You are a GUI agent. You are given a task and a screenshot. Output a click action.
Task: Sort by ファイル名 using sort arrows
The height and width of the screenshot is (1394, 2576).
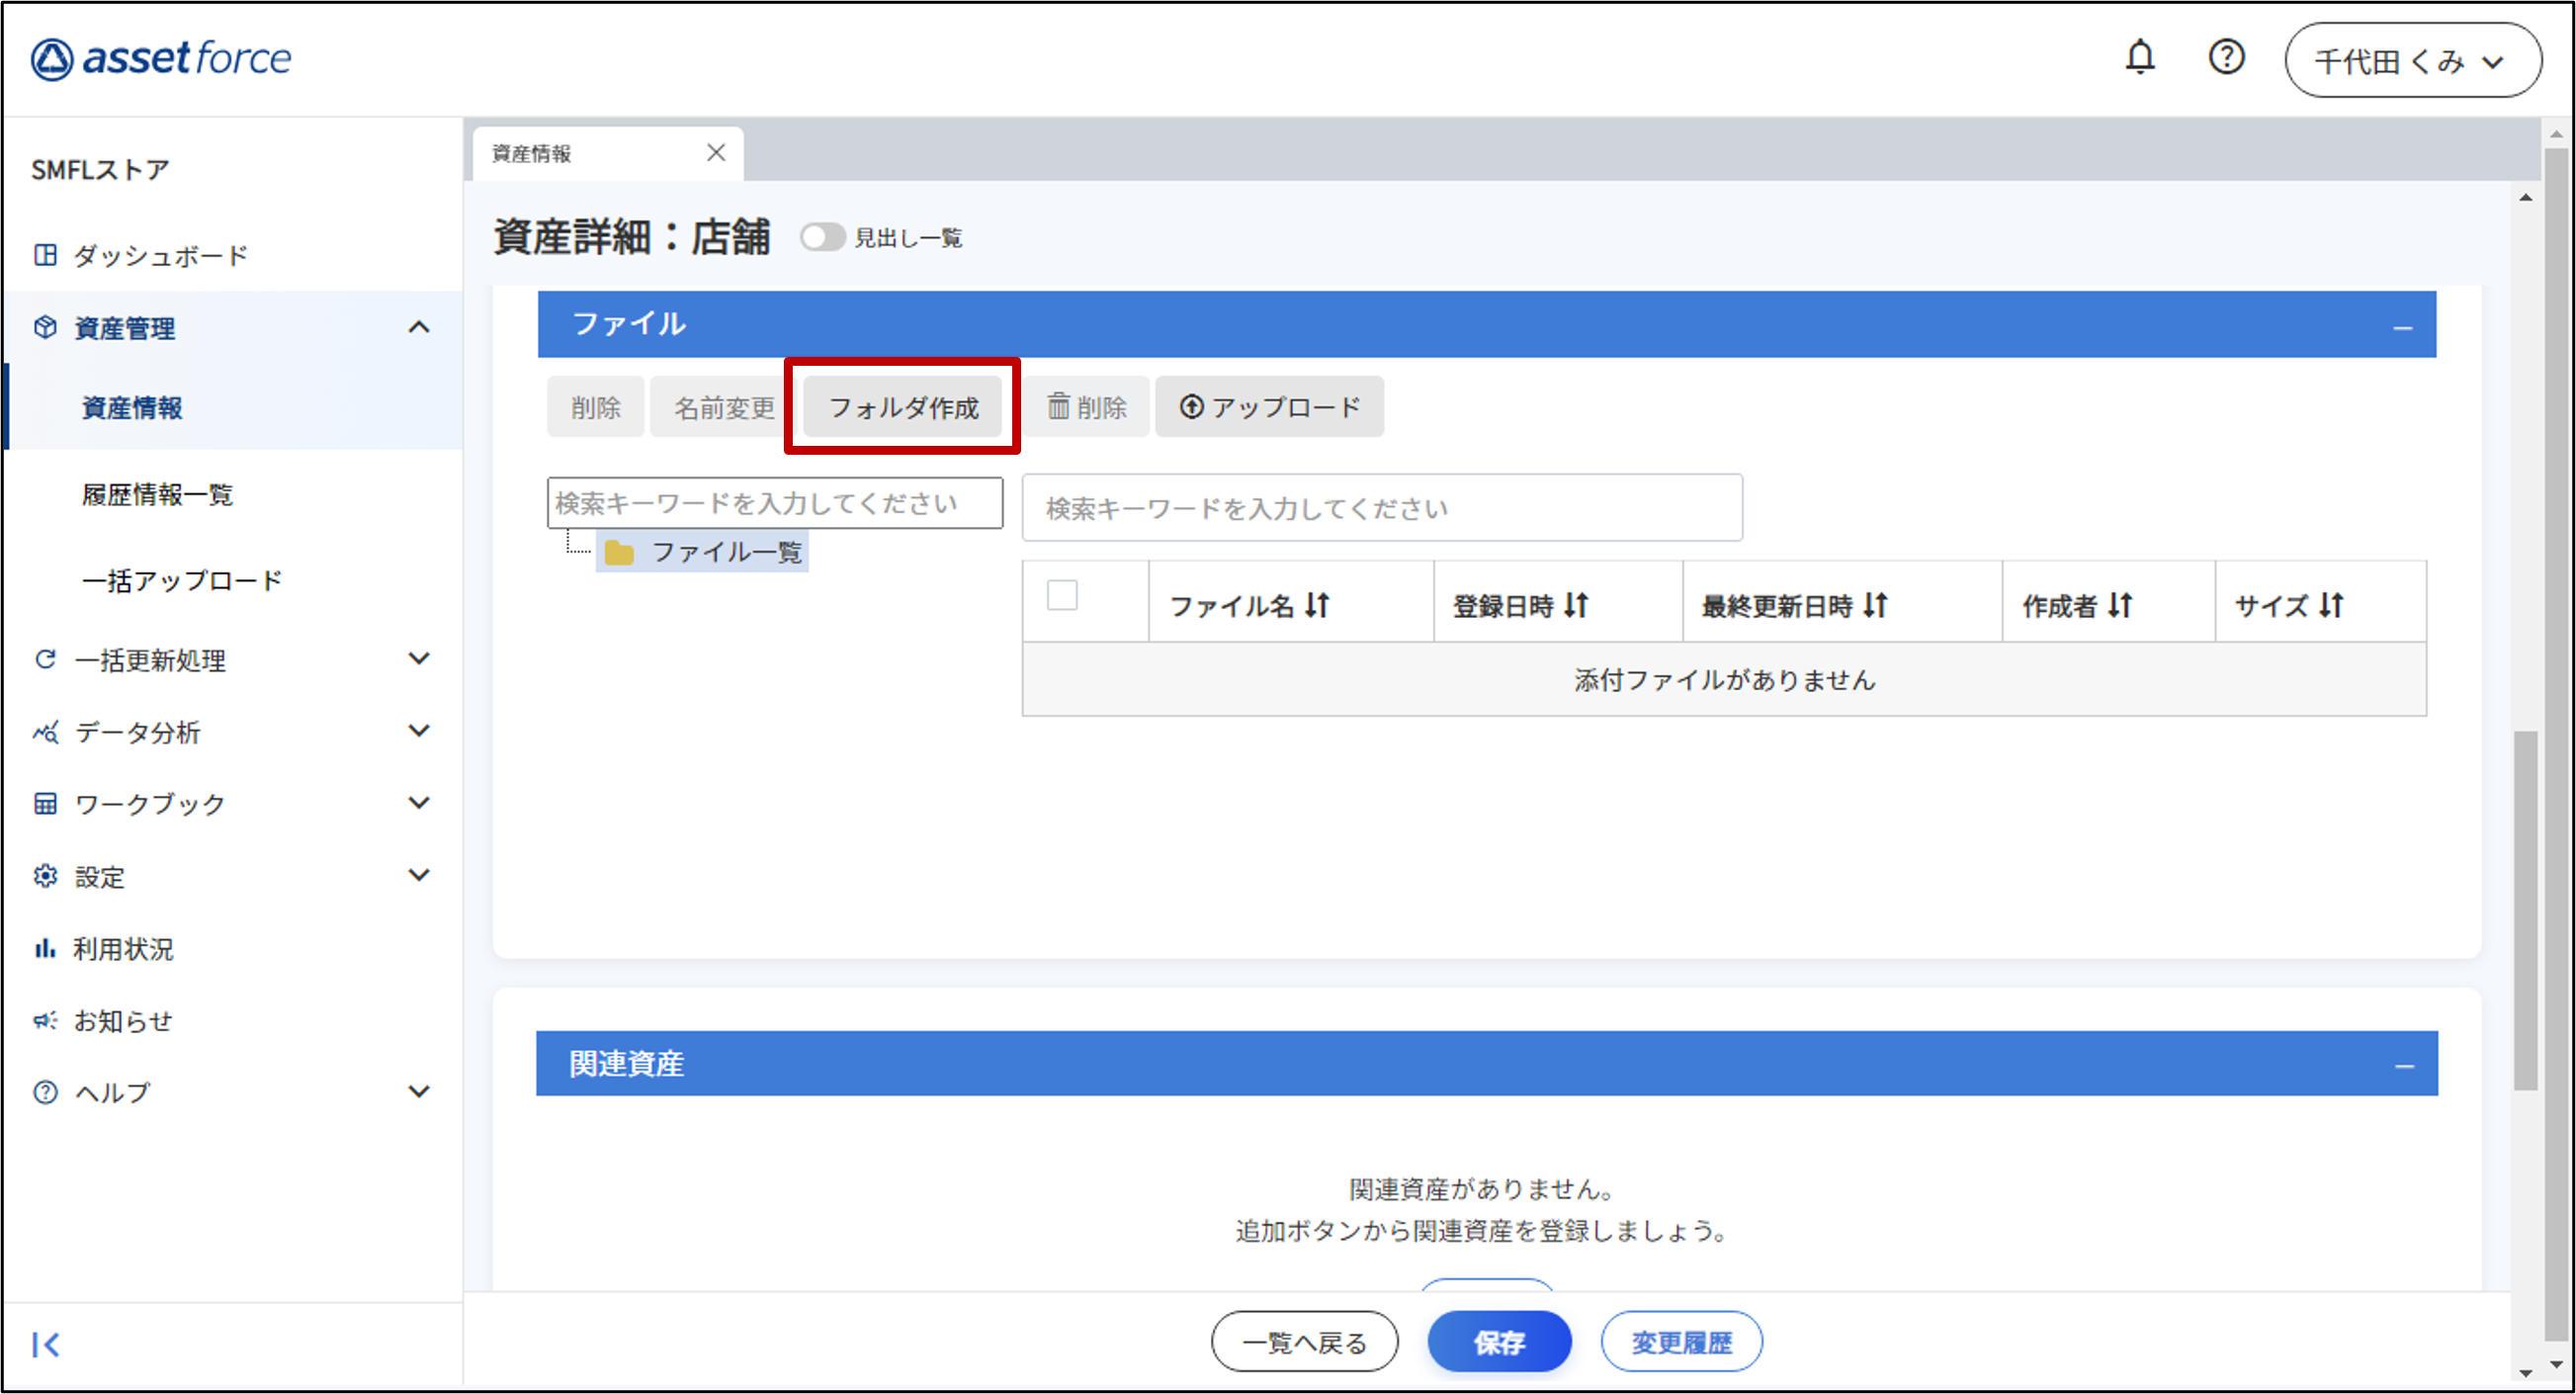[1317, 605]
